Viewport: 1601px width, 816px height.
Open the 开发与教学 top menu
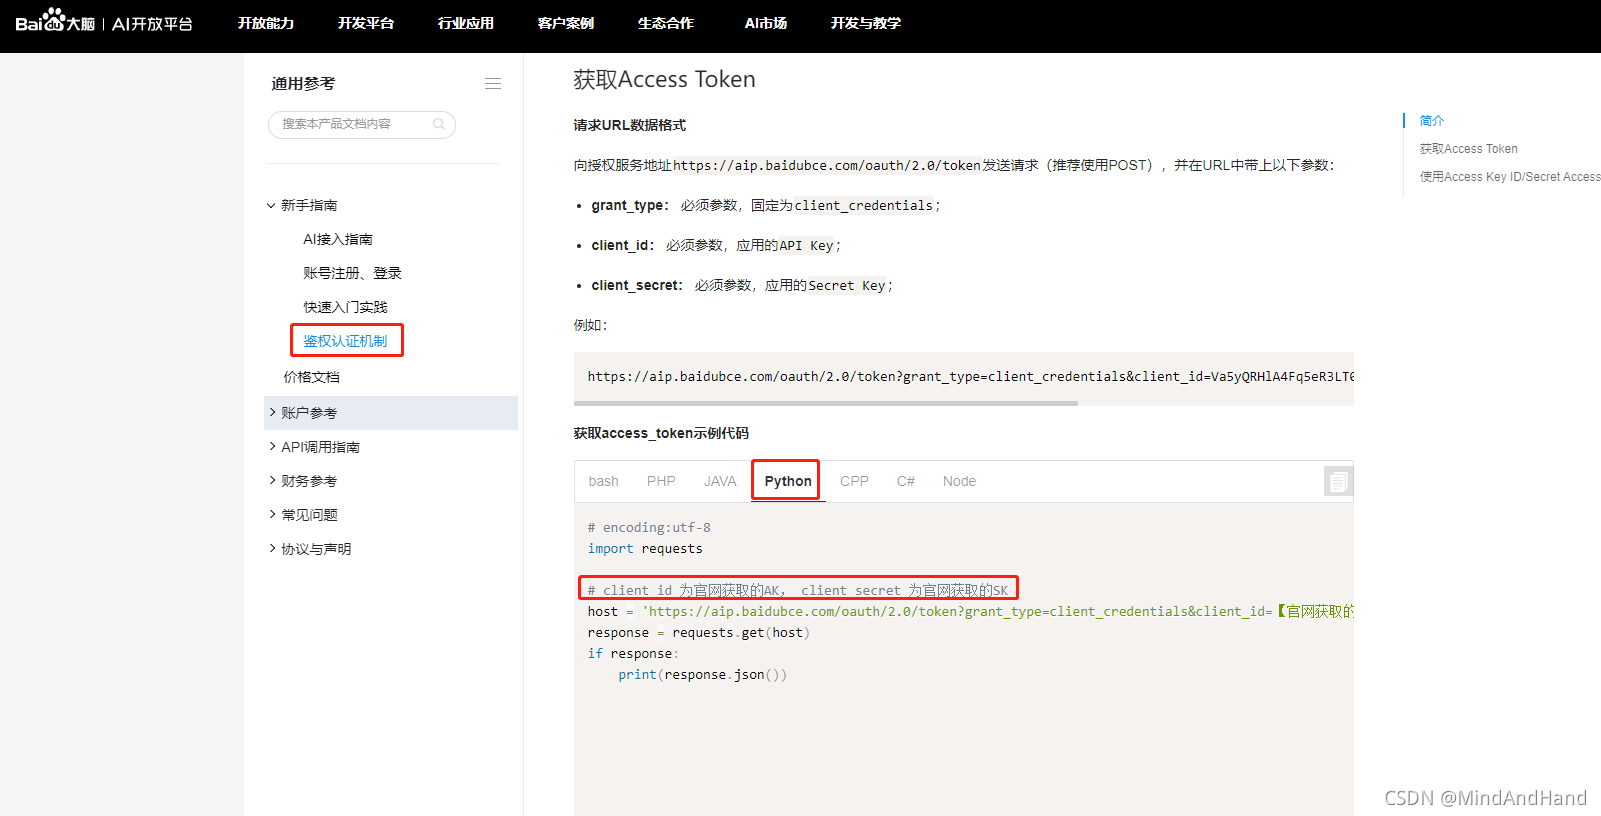(x=866, y=23)
